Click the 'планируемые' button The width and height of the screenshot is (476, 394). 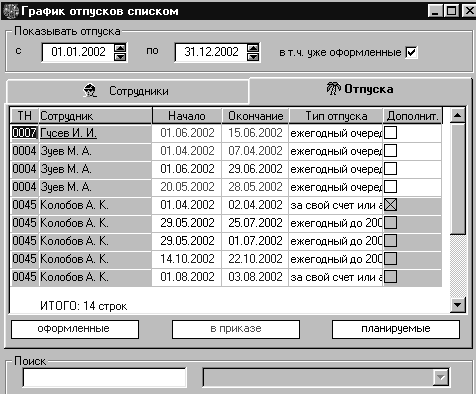[396, 329]
